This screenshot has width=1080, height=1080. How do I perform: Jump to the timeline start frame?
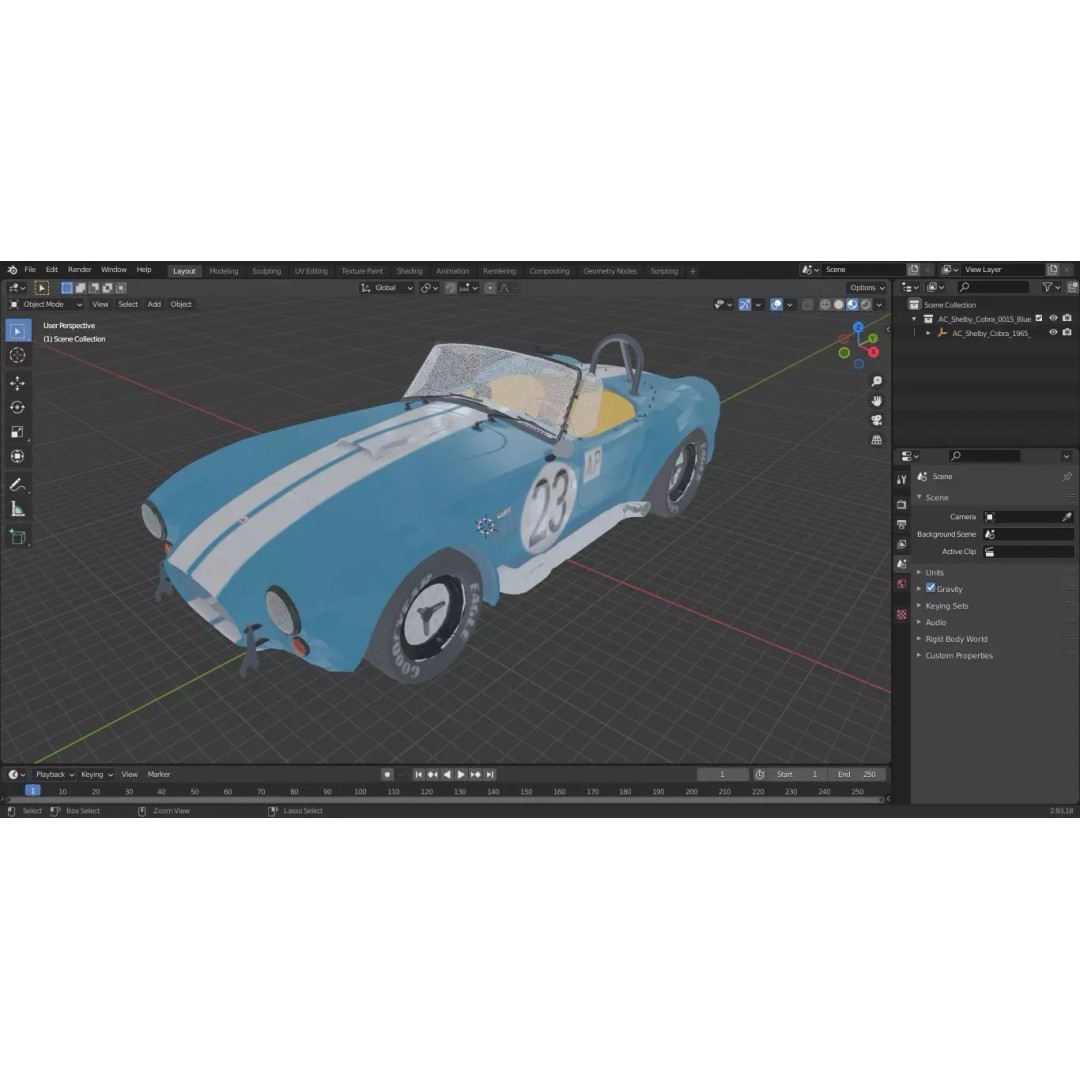tap(418, 775)
